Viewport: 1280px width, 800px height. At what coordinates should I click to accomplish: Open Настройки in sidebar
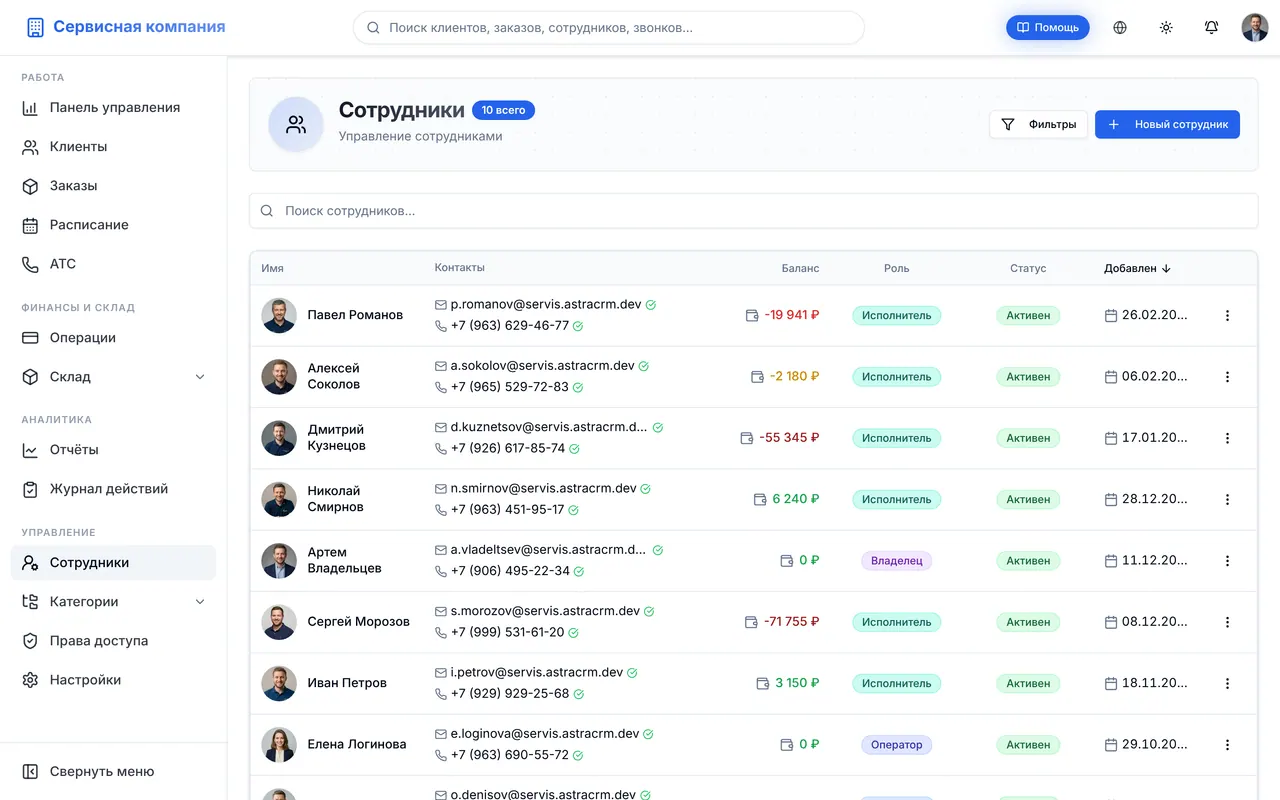click(x=113, y=680)
